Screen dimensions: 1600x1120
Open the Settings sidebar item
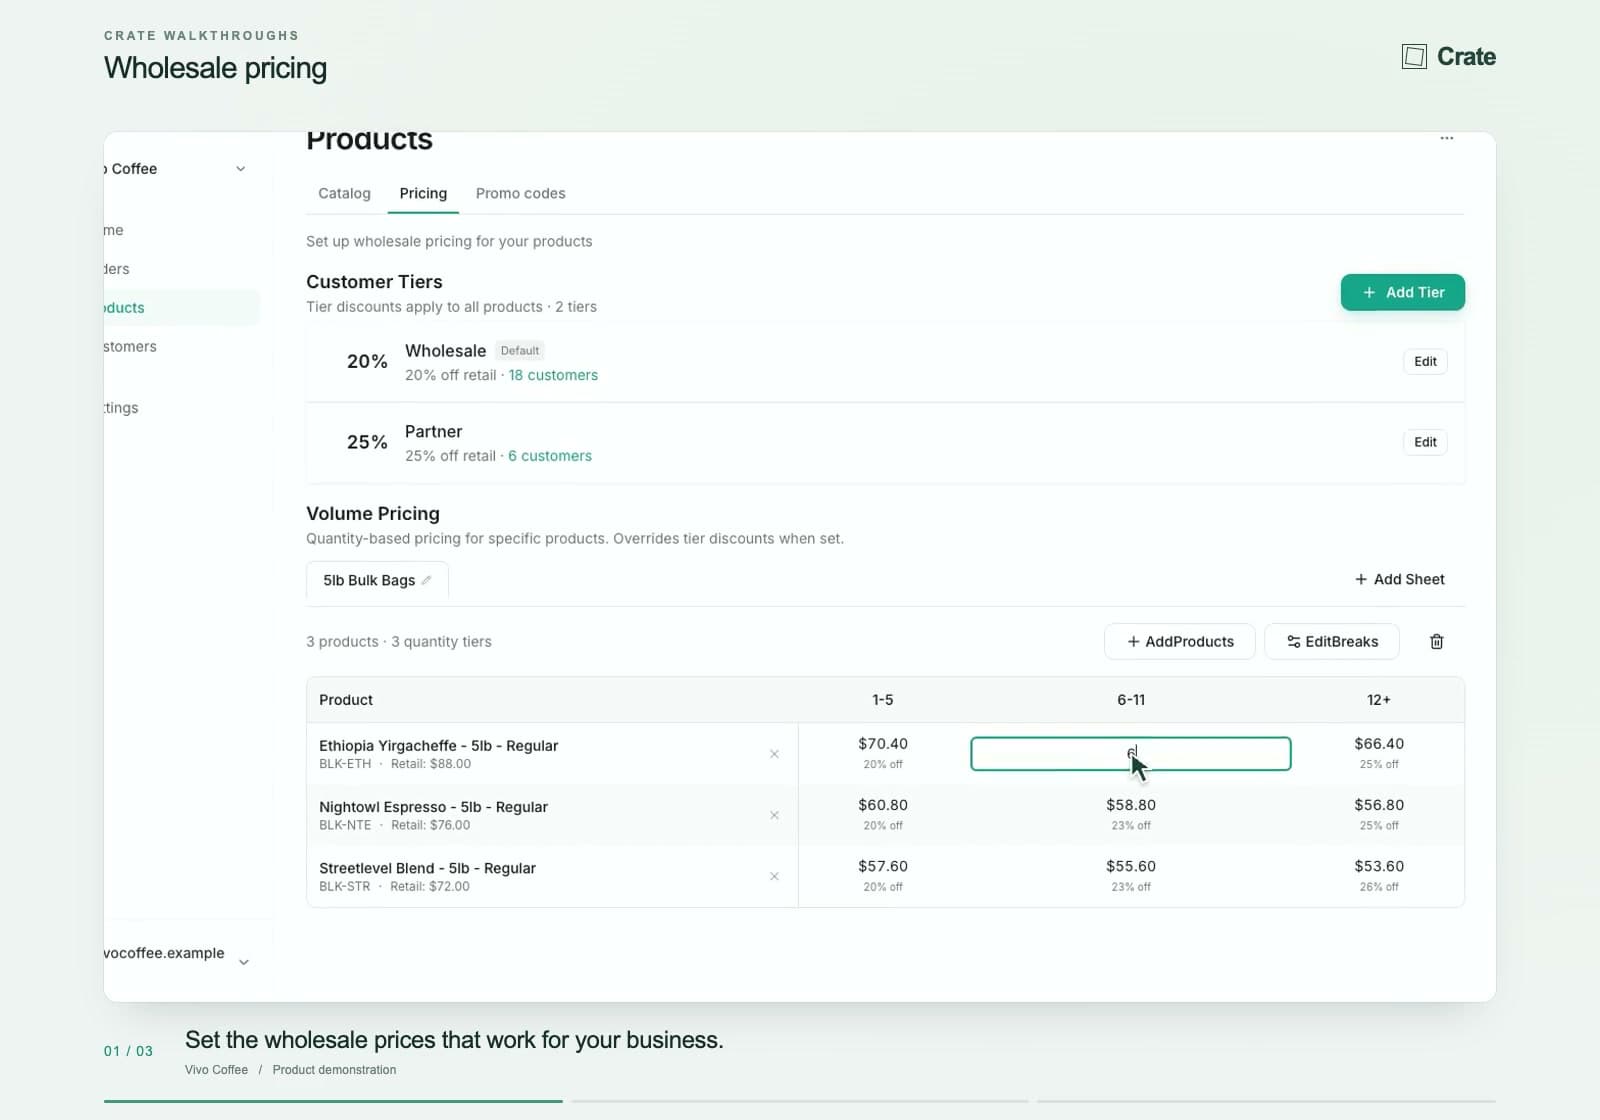tap(180, 407)
